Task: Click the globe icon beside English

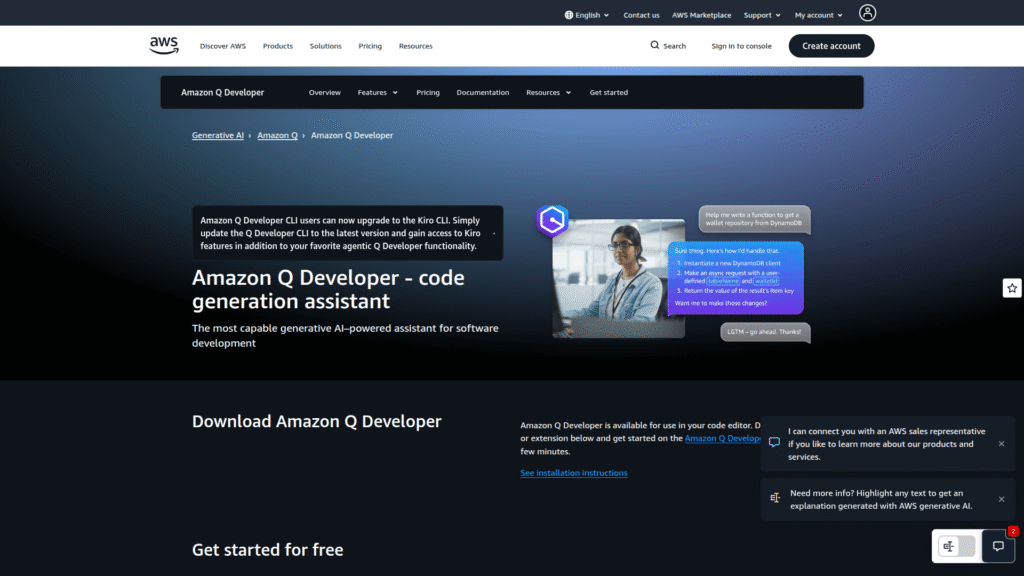Action: point(569,14)
